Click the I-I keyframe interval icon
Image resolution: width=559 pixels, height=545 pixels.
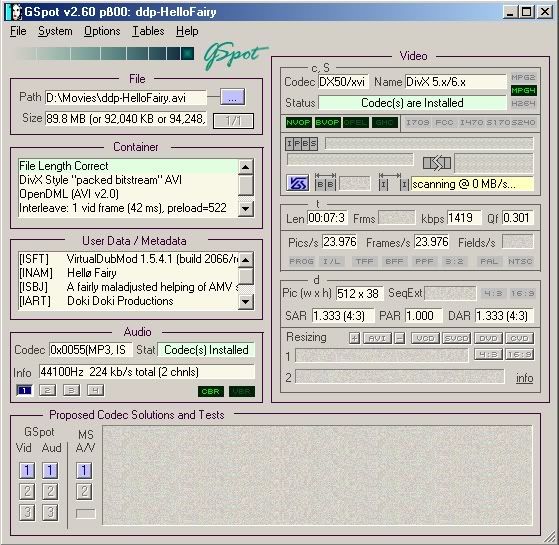point(394,182)
